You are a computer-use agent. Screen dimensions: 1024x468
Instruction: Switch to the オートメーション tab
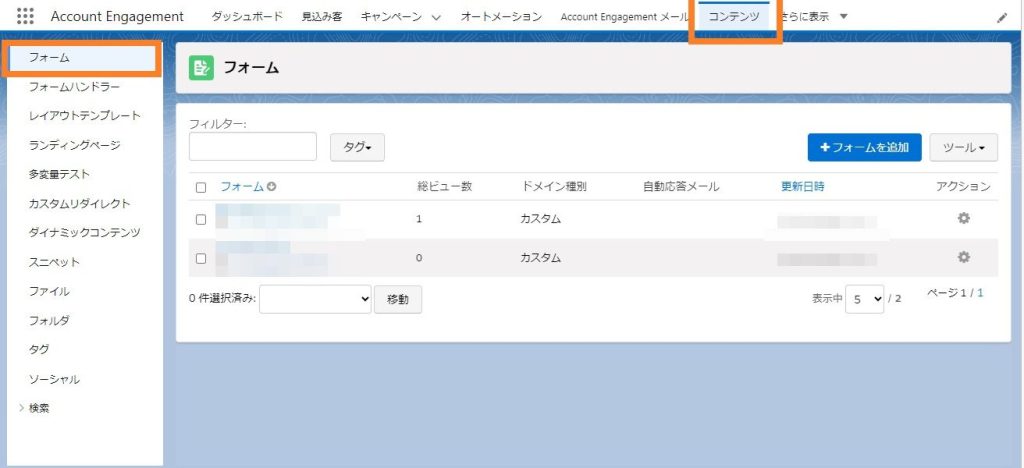coord(501,17)
